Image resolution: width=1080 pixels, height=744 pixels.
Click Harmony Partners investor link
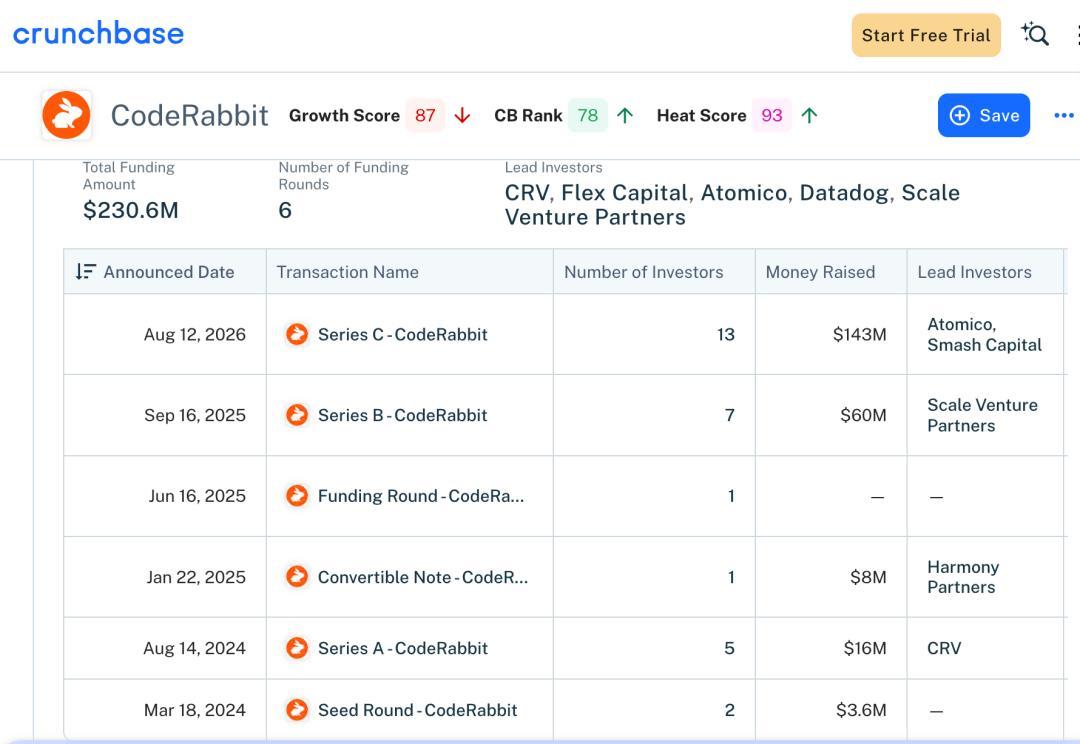(963, 577)
